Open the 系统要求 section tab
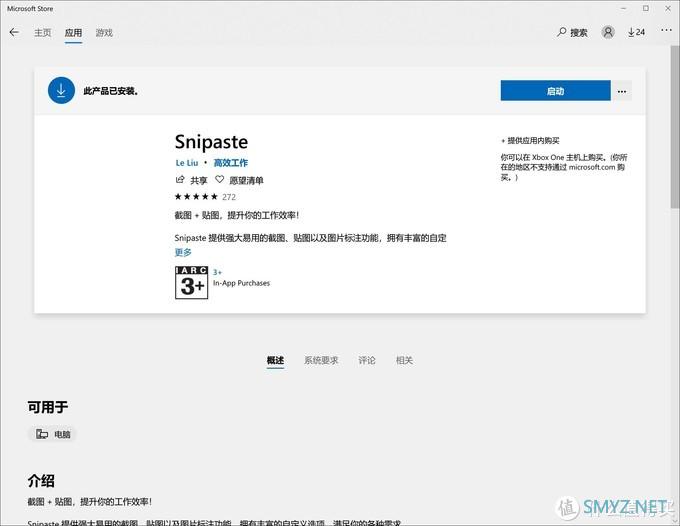 click(x=321, y=360)
